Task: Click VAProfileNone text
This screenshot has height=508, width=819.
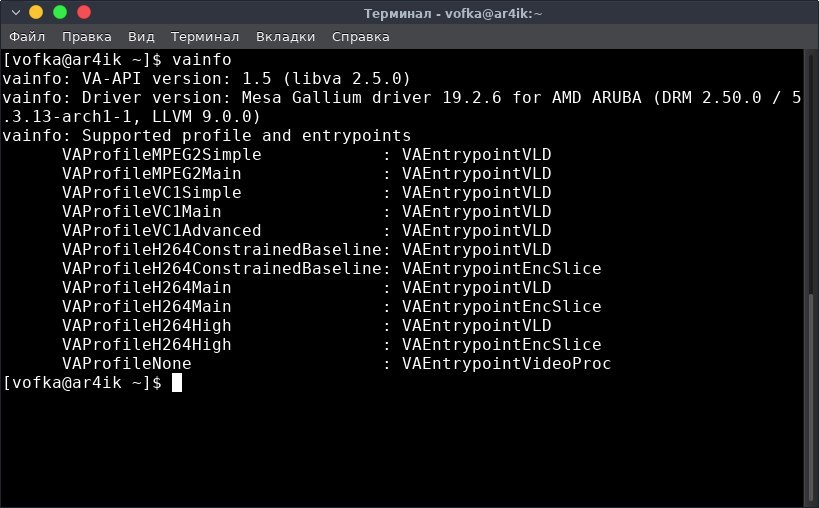Action: 126,363
